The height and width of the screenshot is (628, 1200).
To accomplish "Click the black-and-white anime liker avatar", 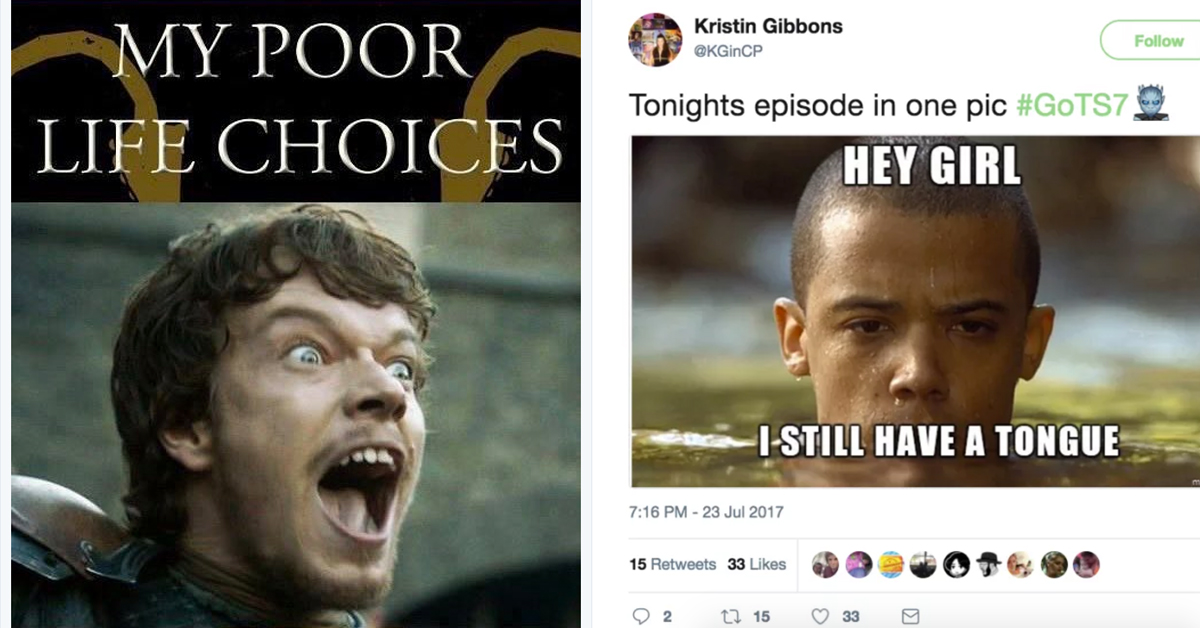I will click(956, 564).
